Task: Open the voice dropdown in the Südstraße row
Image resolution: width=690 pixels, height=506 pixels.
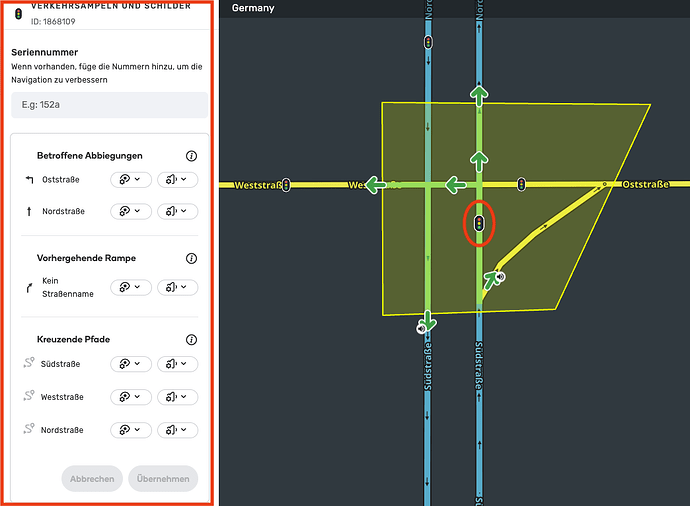Action: coord(178,364)
